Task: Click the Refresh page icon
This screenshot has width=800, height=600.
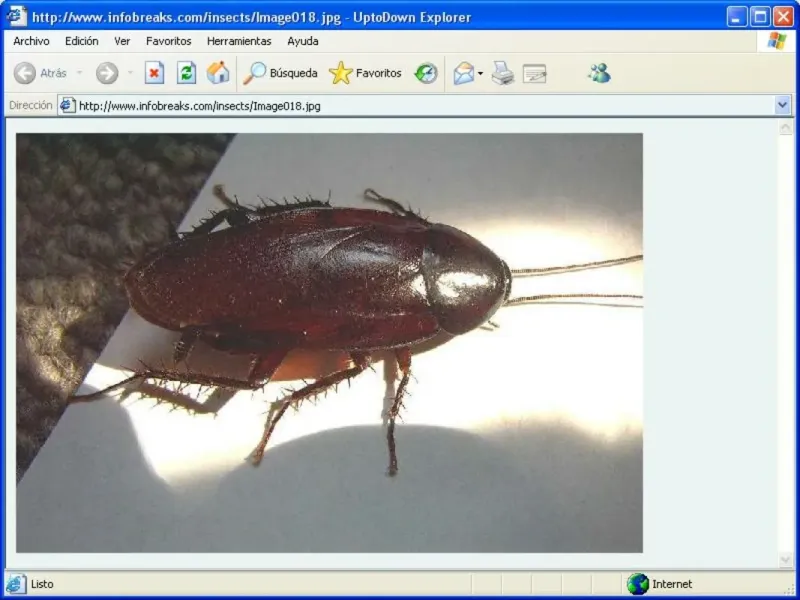Action: click(x=186, y=73)
